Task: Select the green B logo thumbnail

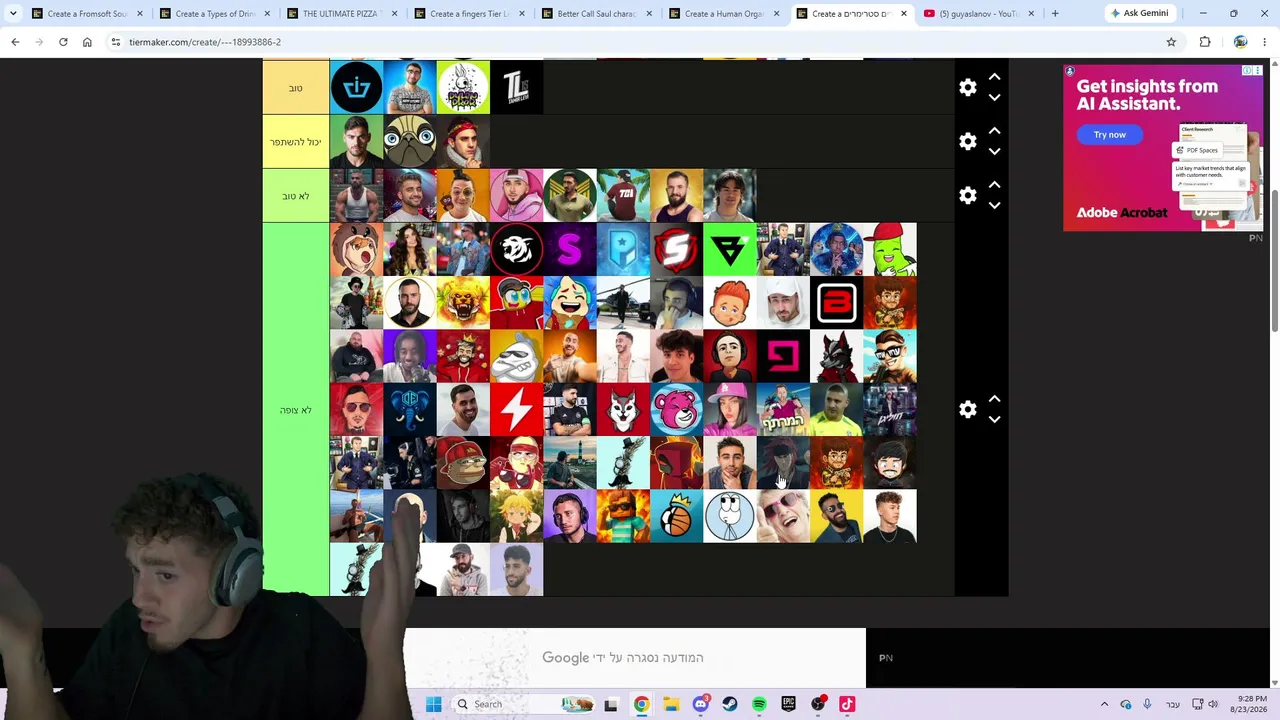Action: (730, 249)
